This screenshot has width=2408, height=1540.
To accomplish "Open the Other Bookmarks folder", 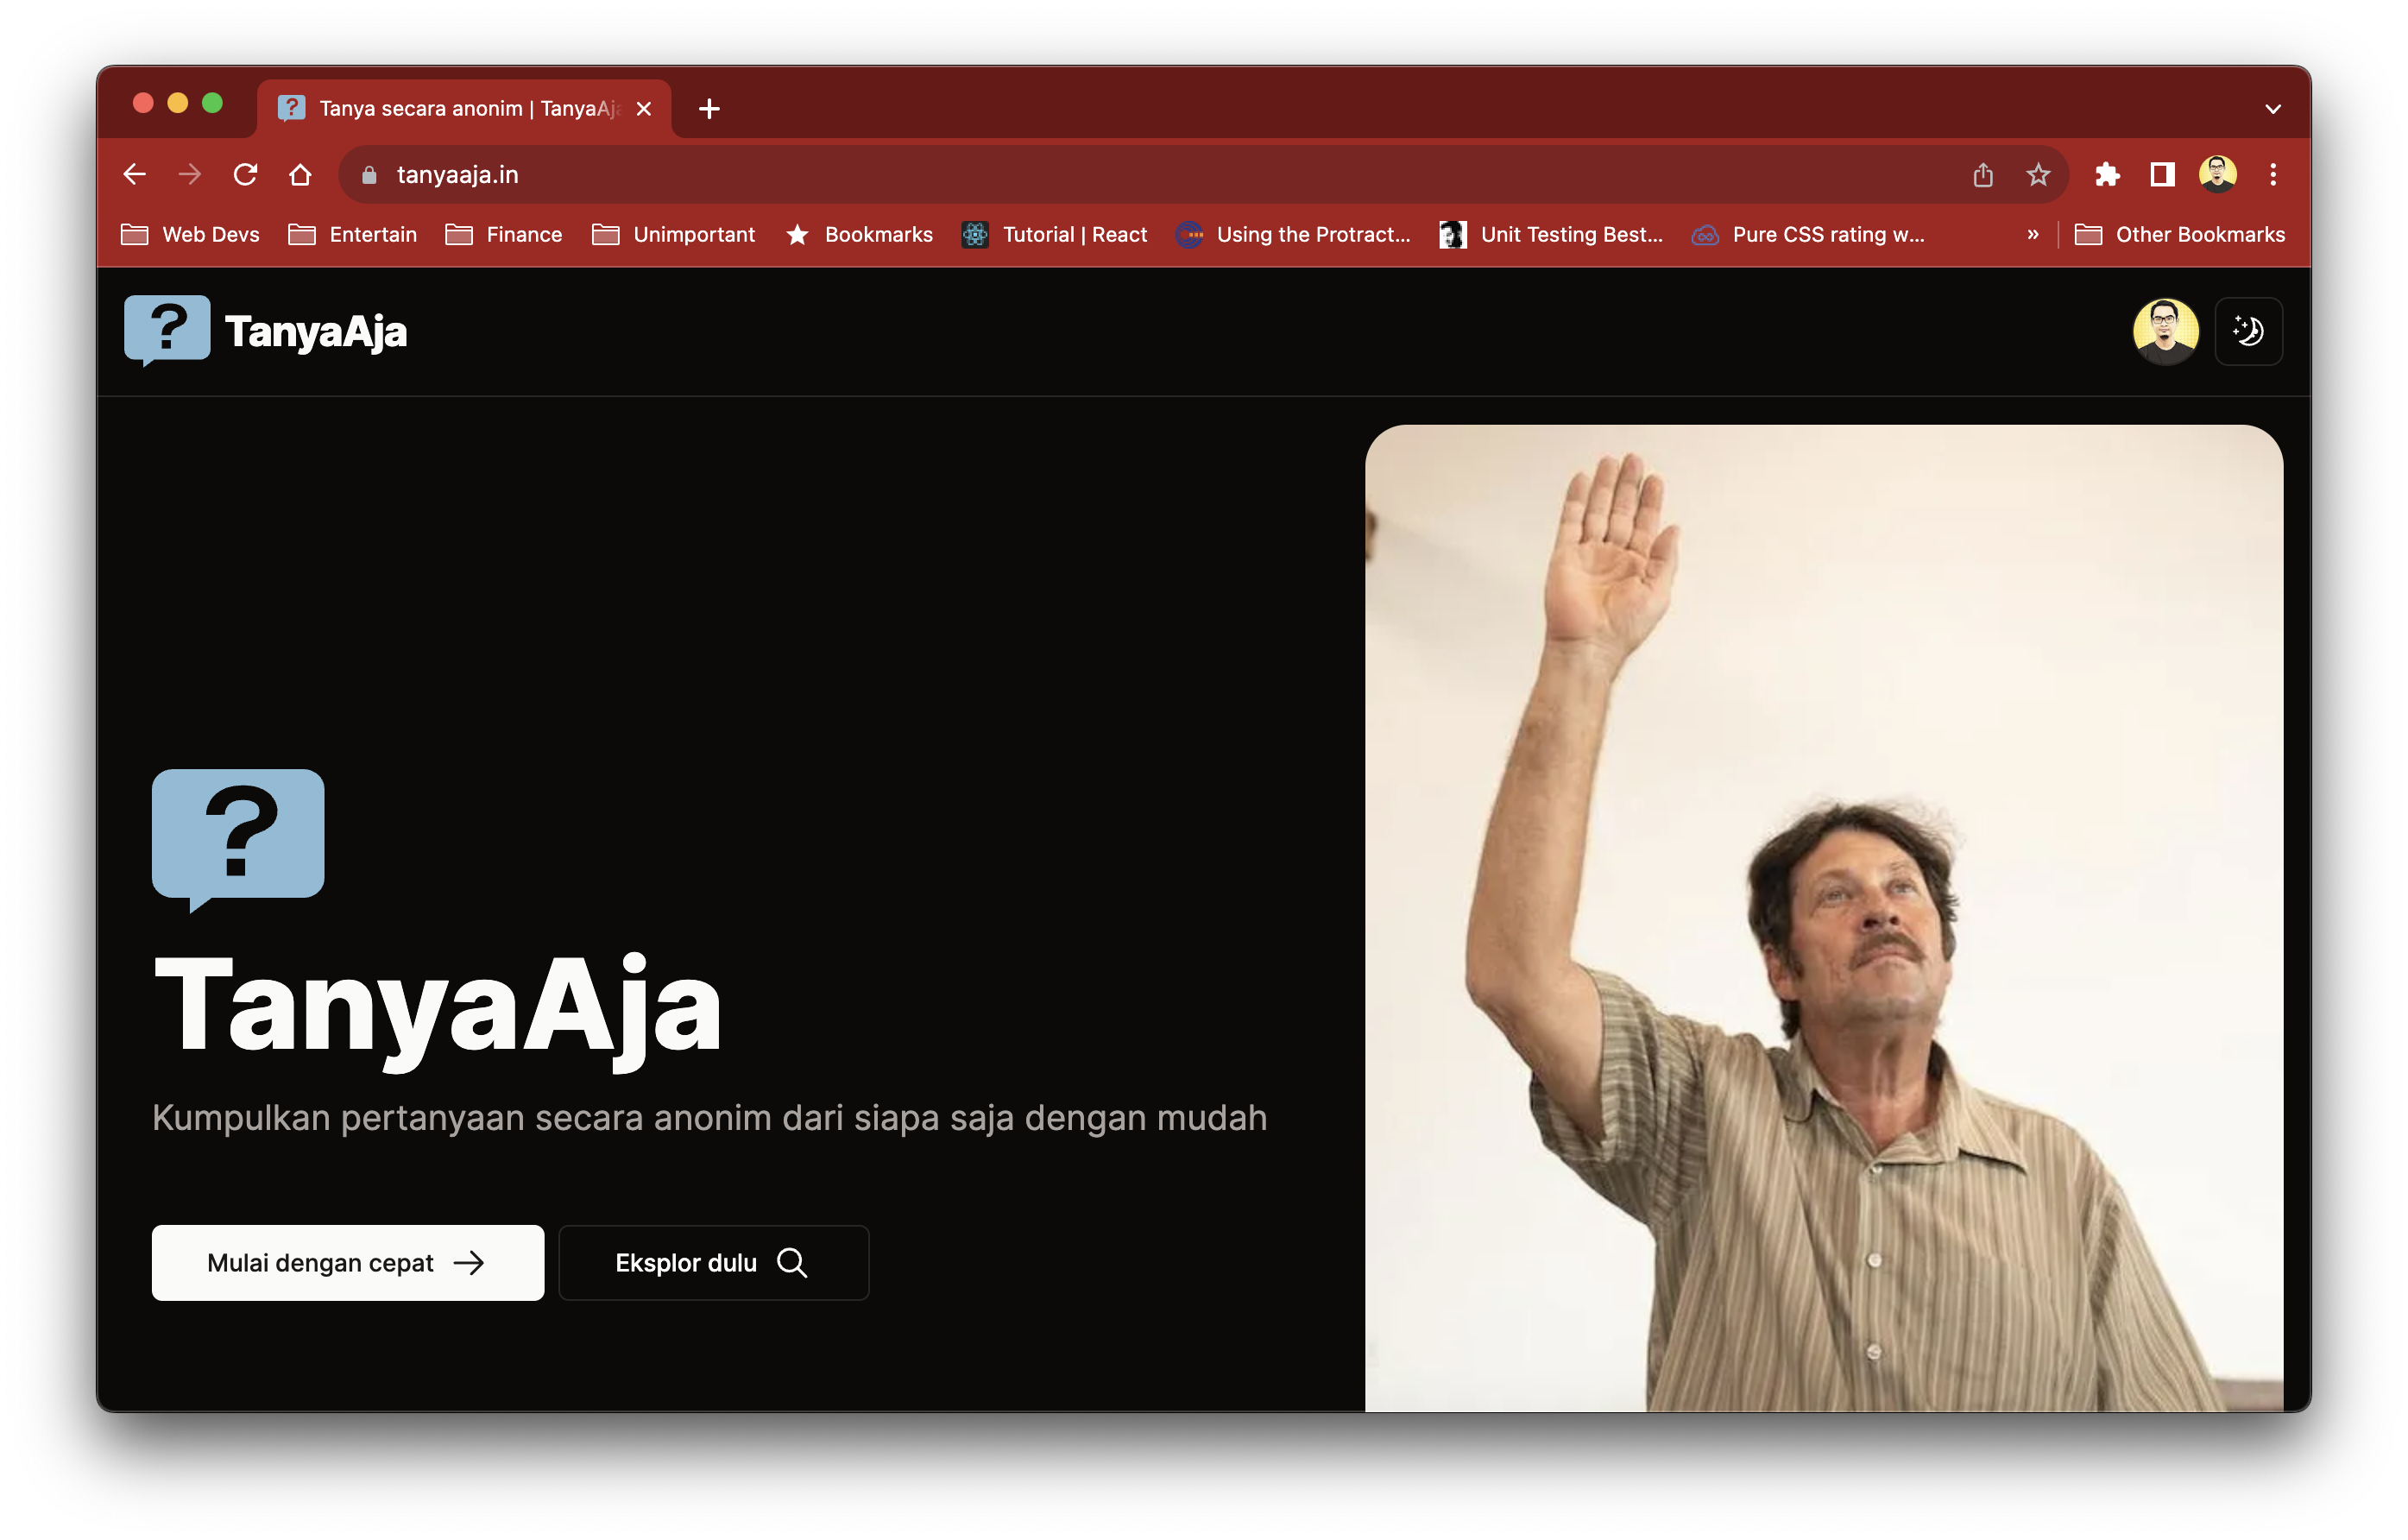I will click(x=2180, y=235).
